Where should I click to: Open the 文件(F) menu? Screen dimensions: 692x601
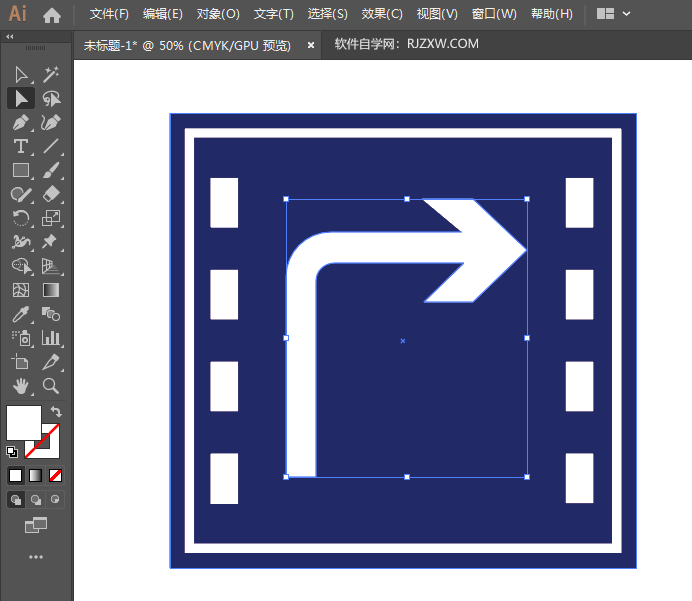[109, 14]
